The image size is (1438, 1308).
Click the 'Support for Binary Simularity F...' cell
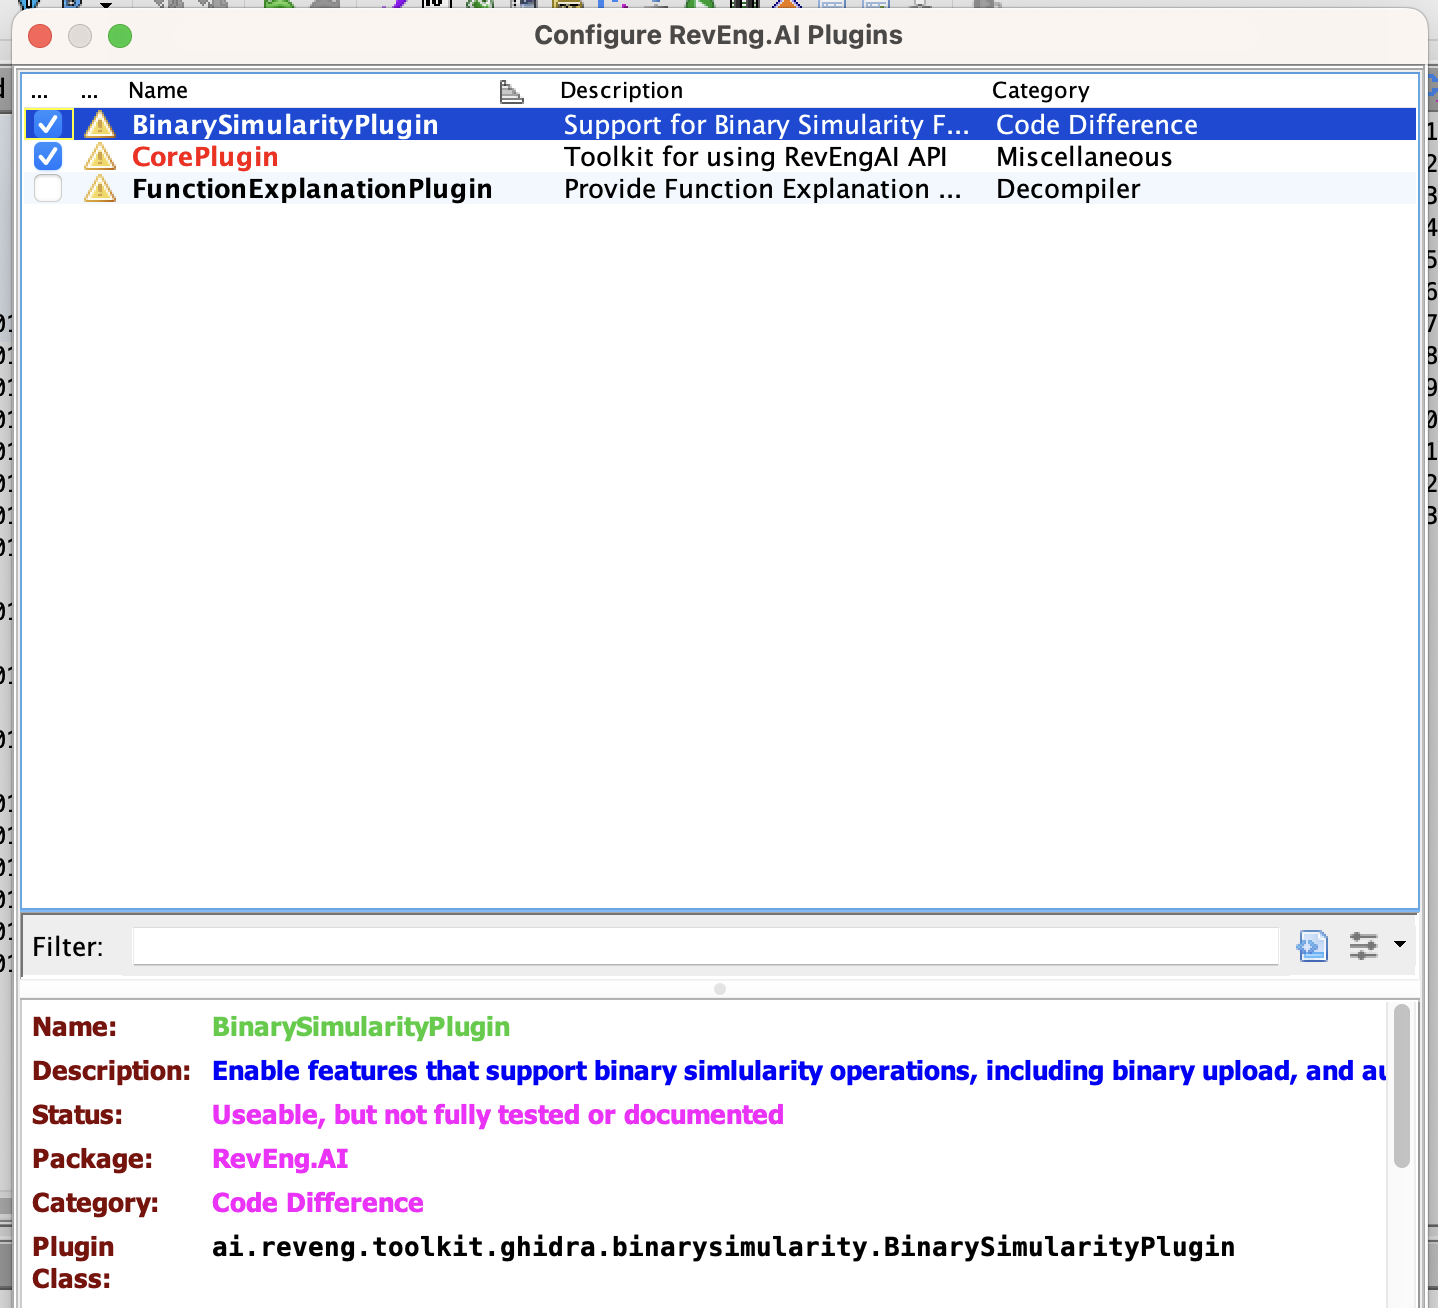[x=766, y=125]
